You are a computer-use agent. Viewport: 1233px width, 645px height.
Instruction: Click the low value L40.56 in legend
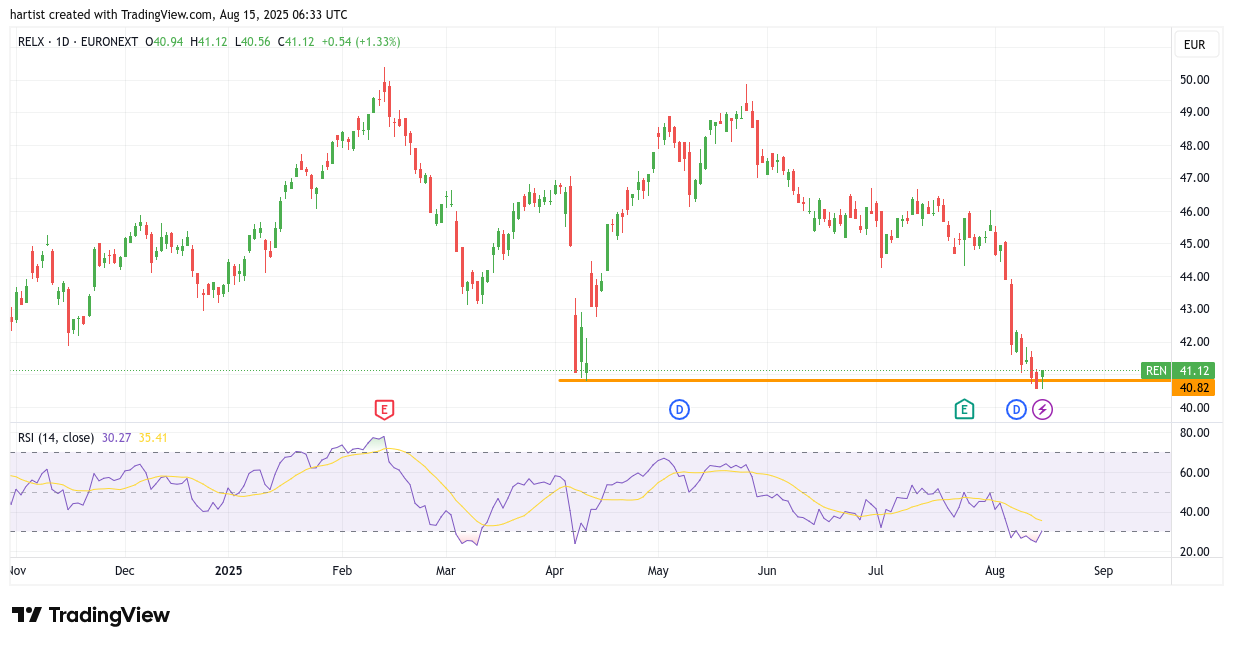pyautogui.click(x=253, y=42)
